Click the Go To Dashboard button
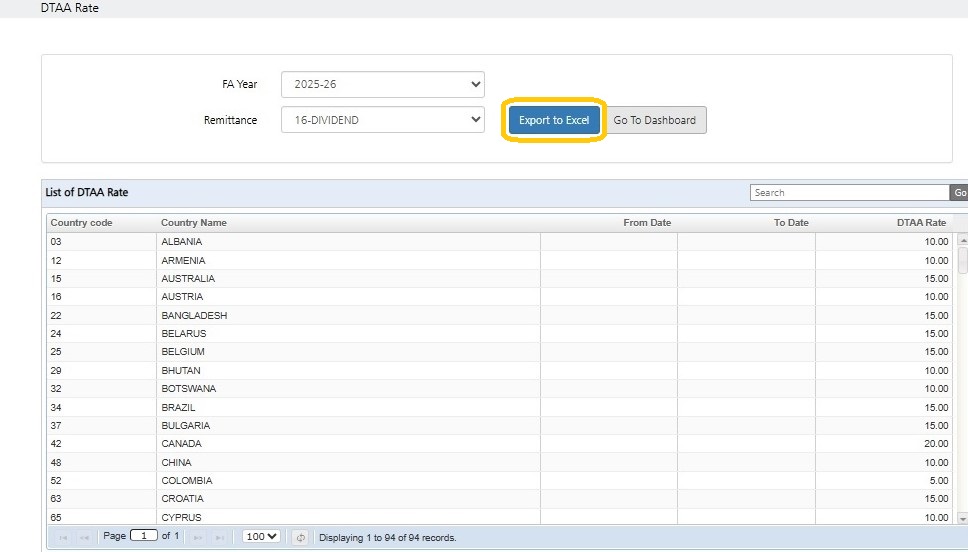 click(655, 120)
